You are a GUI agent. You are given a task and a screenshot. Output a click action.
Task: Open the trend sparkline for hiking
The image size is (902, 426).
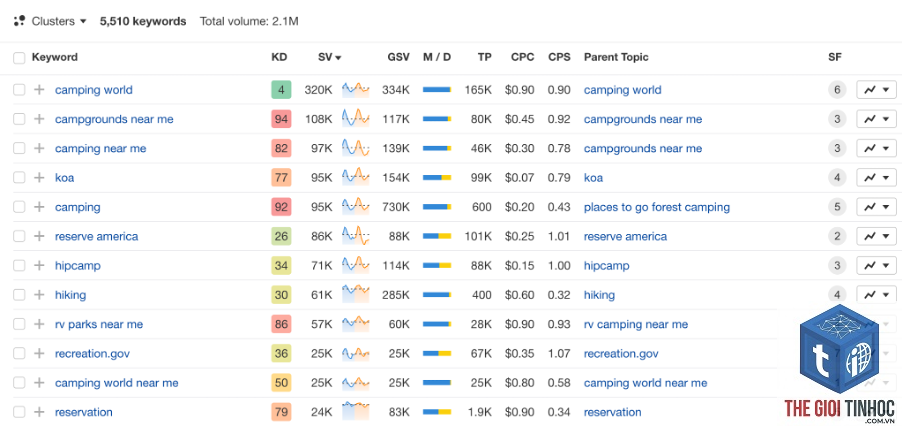click(356, 294)
